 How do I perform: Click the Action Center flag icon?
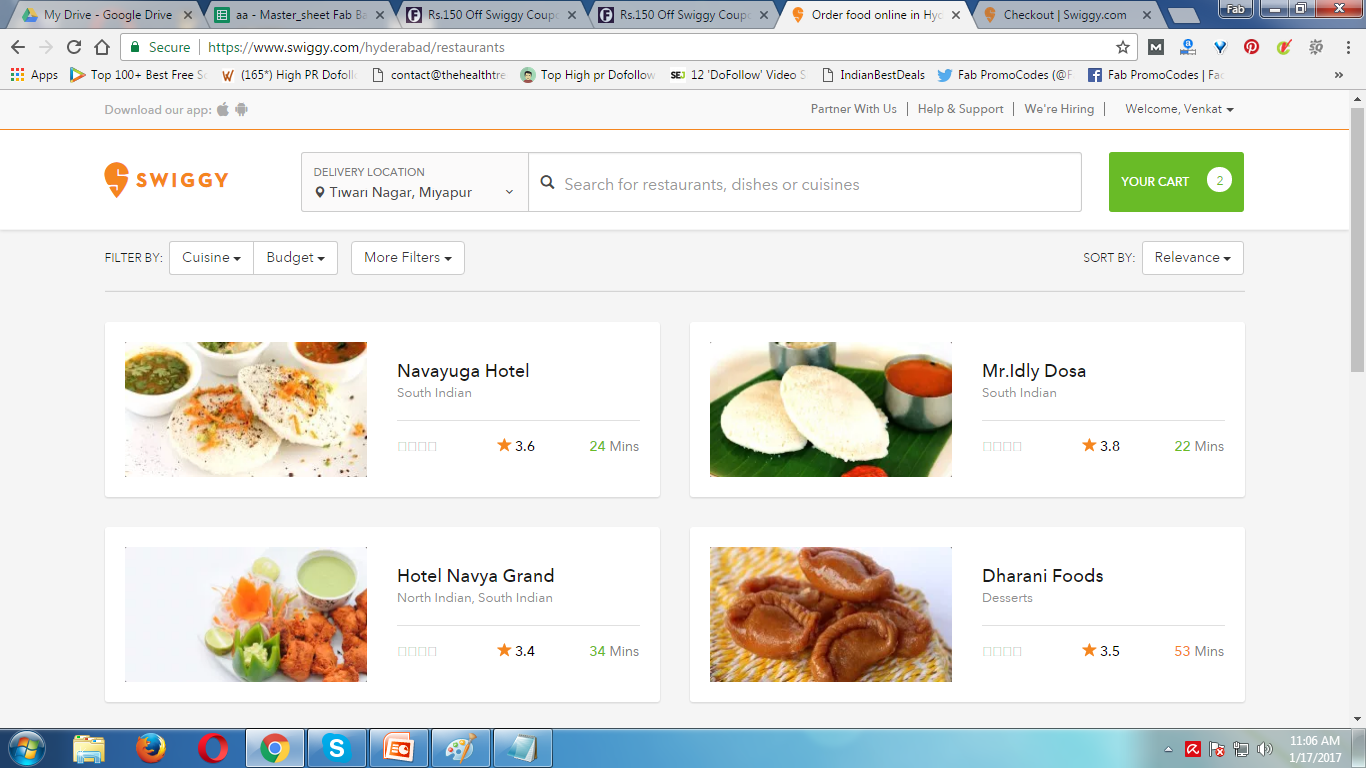1217,749
